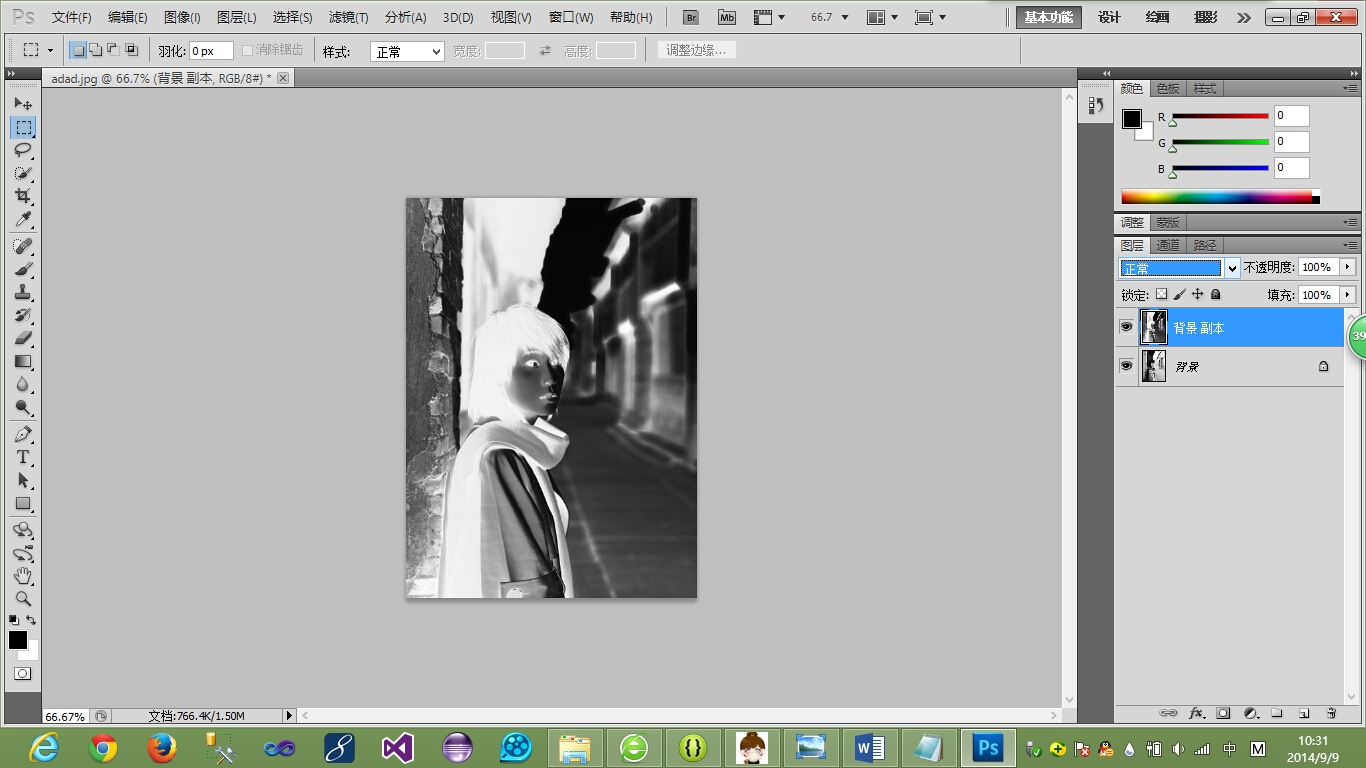This screenshot has width=1366, height=768.
Task: Select the Eyedropper tool
Action: (23, 219)
